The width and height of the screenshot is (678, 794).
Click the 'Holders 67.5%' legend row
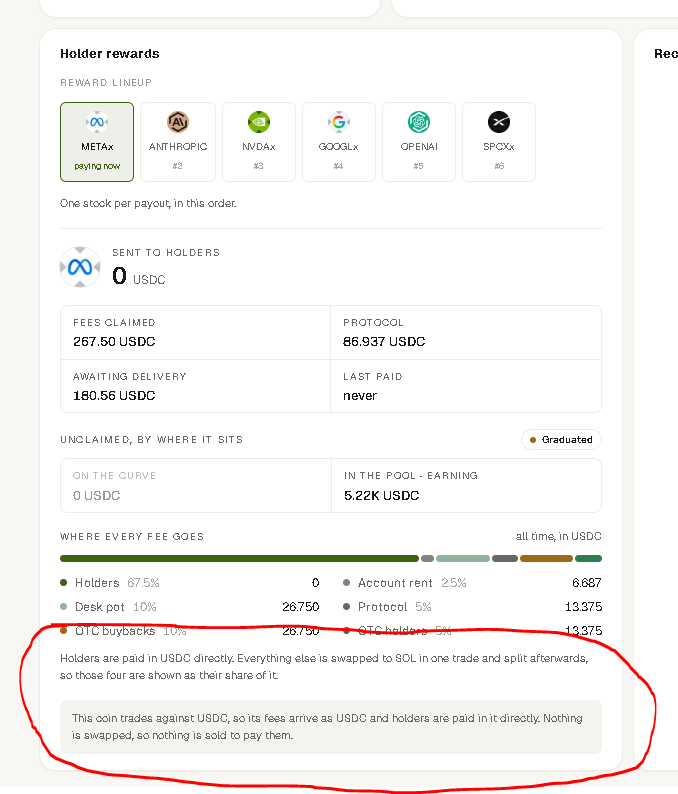190,583
